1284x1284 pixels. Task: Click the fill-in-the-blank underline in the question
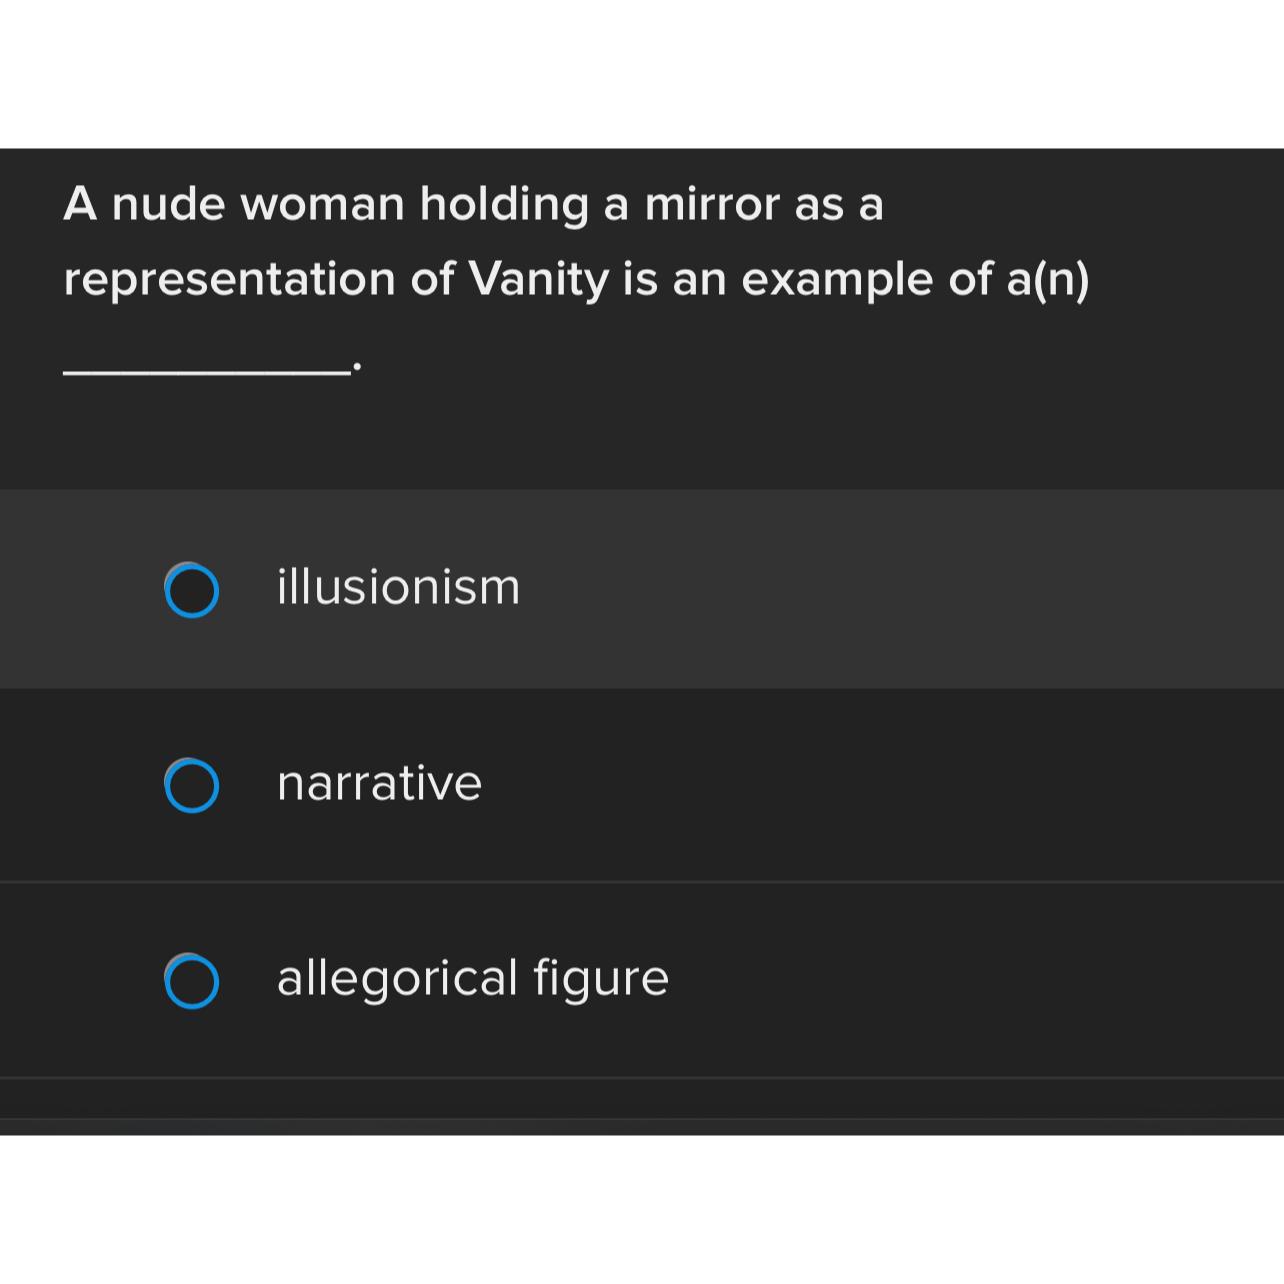tap(205, 370)
